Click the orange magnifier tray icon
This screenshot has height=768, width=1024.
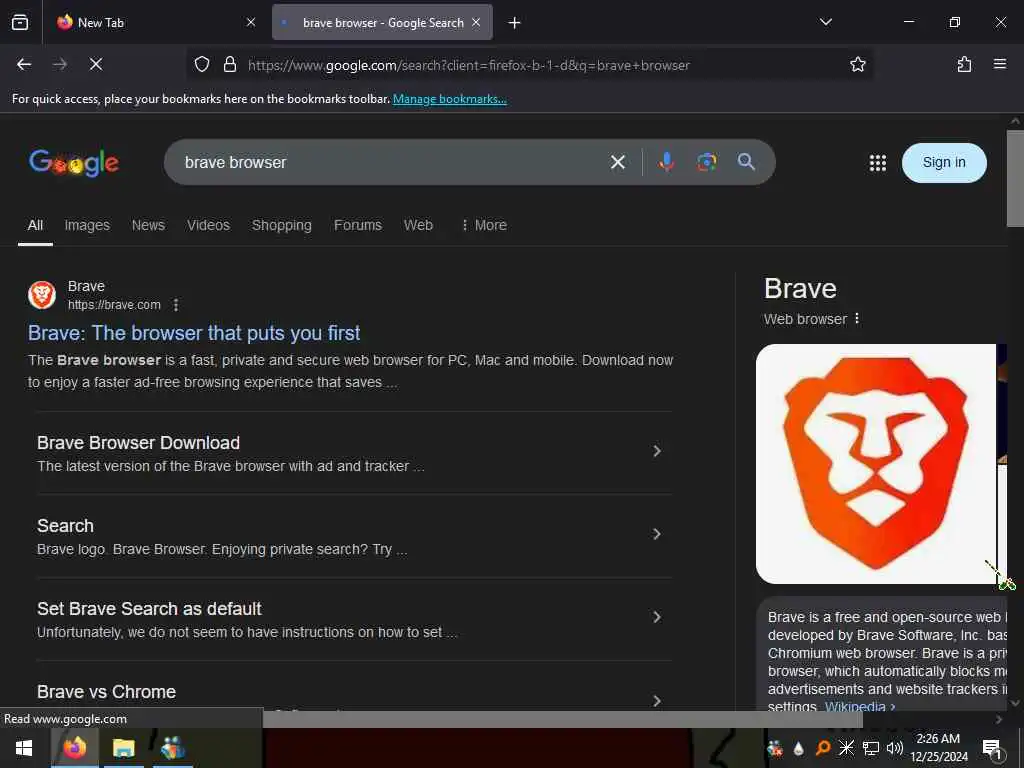[822, 748]
